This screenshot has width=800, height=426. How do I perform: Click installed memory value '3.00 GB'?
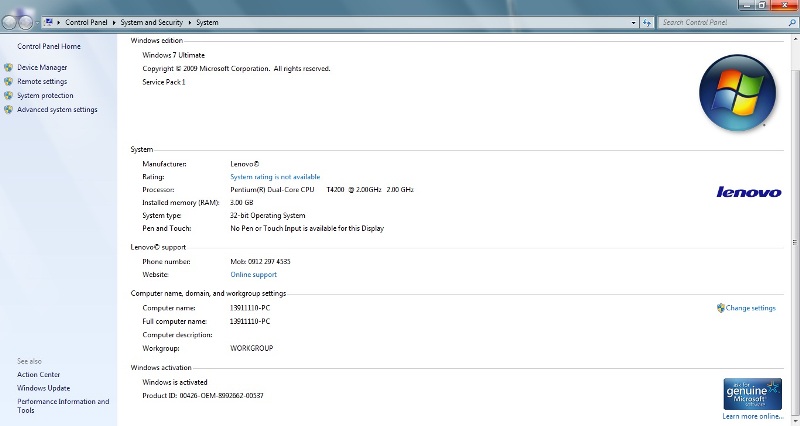click(242, 203)
